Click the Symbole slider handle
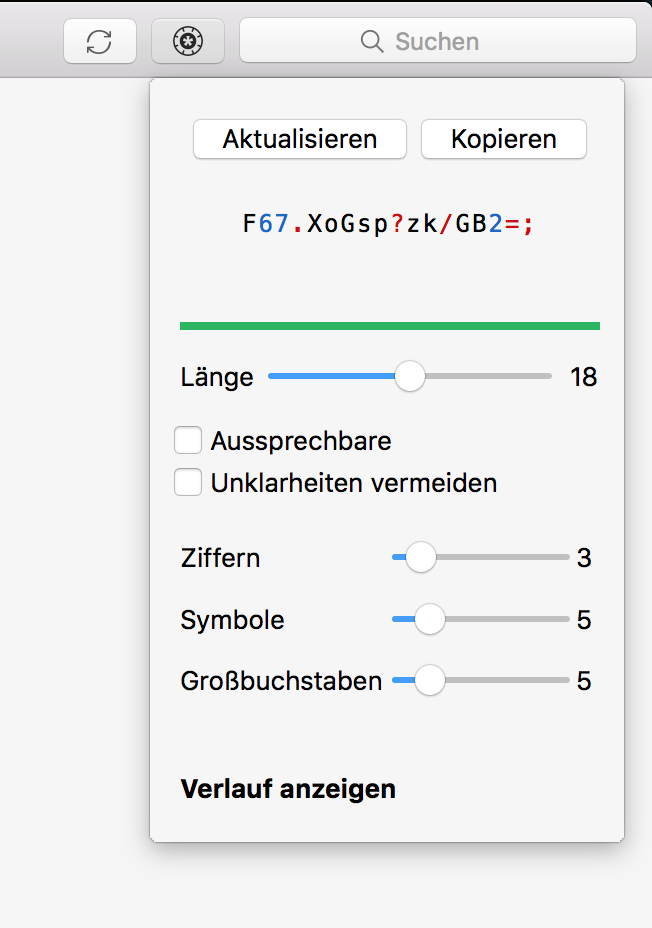652x928 pixels. [430, 620]
